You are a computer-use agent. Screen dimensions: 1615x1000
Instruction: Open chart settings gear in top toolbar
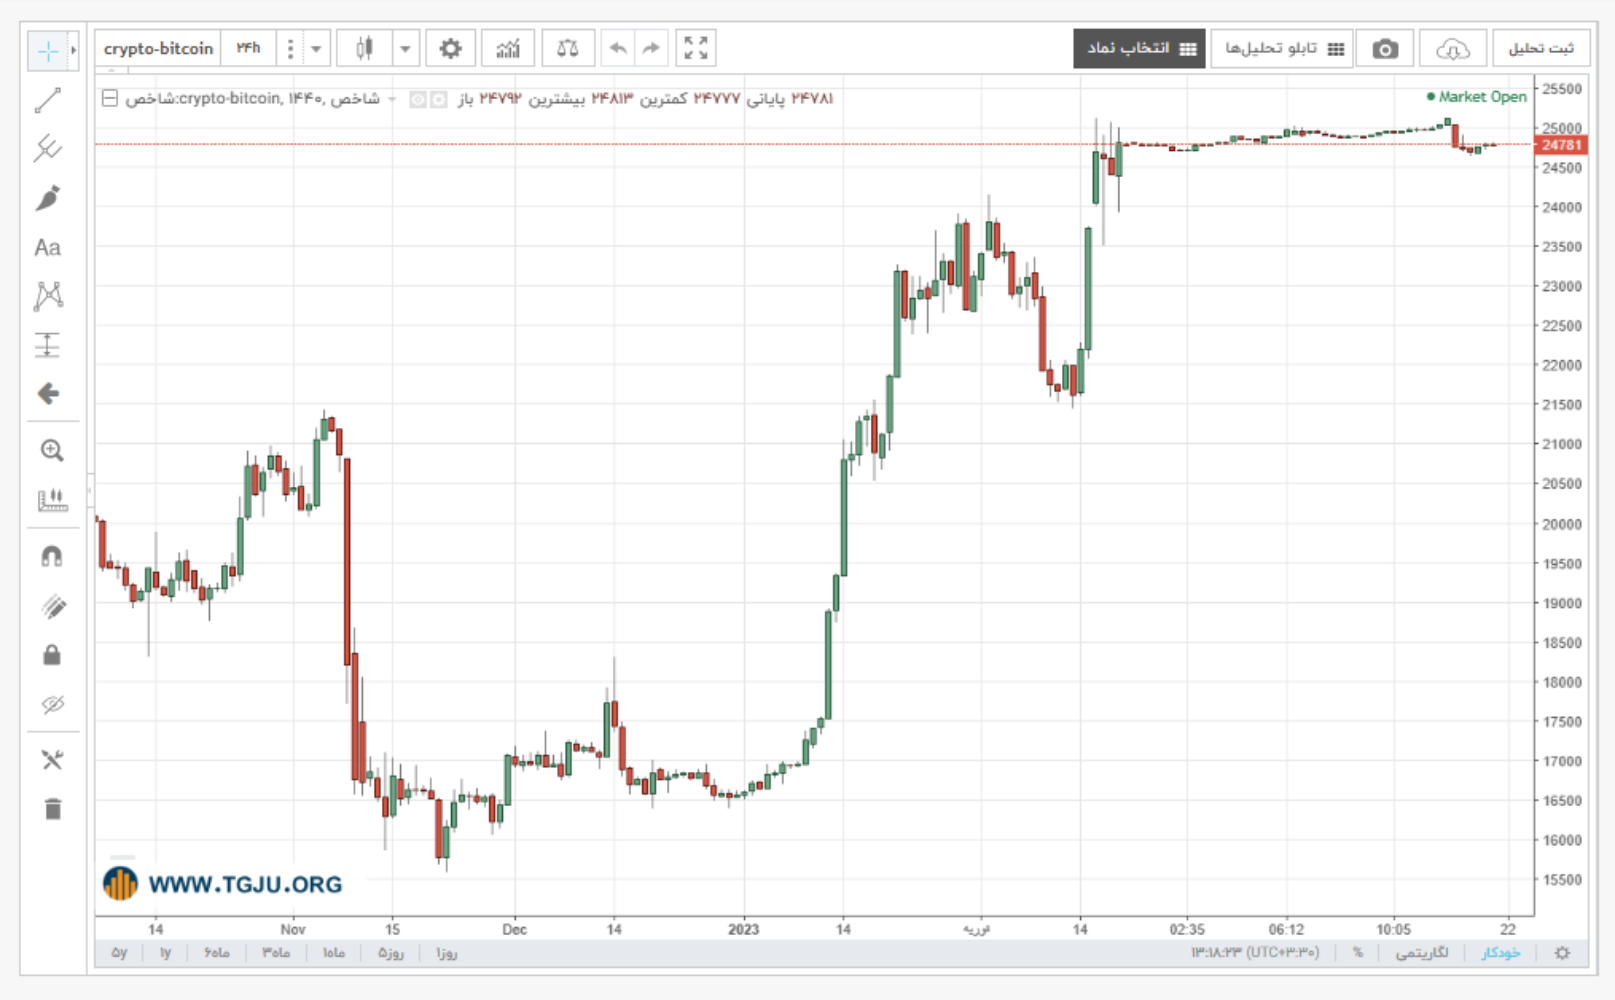450,48
